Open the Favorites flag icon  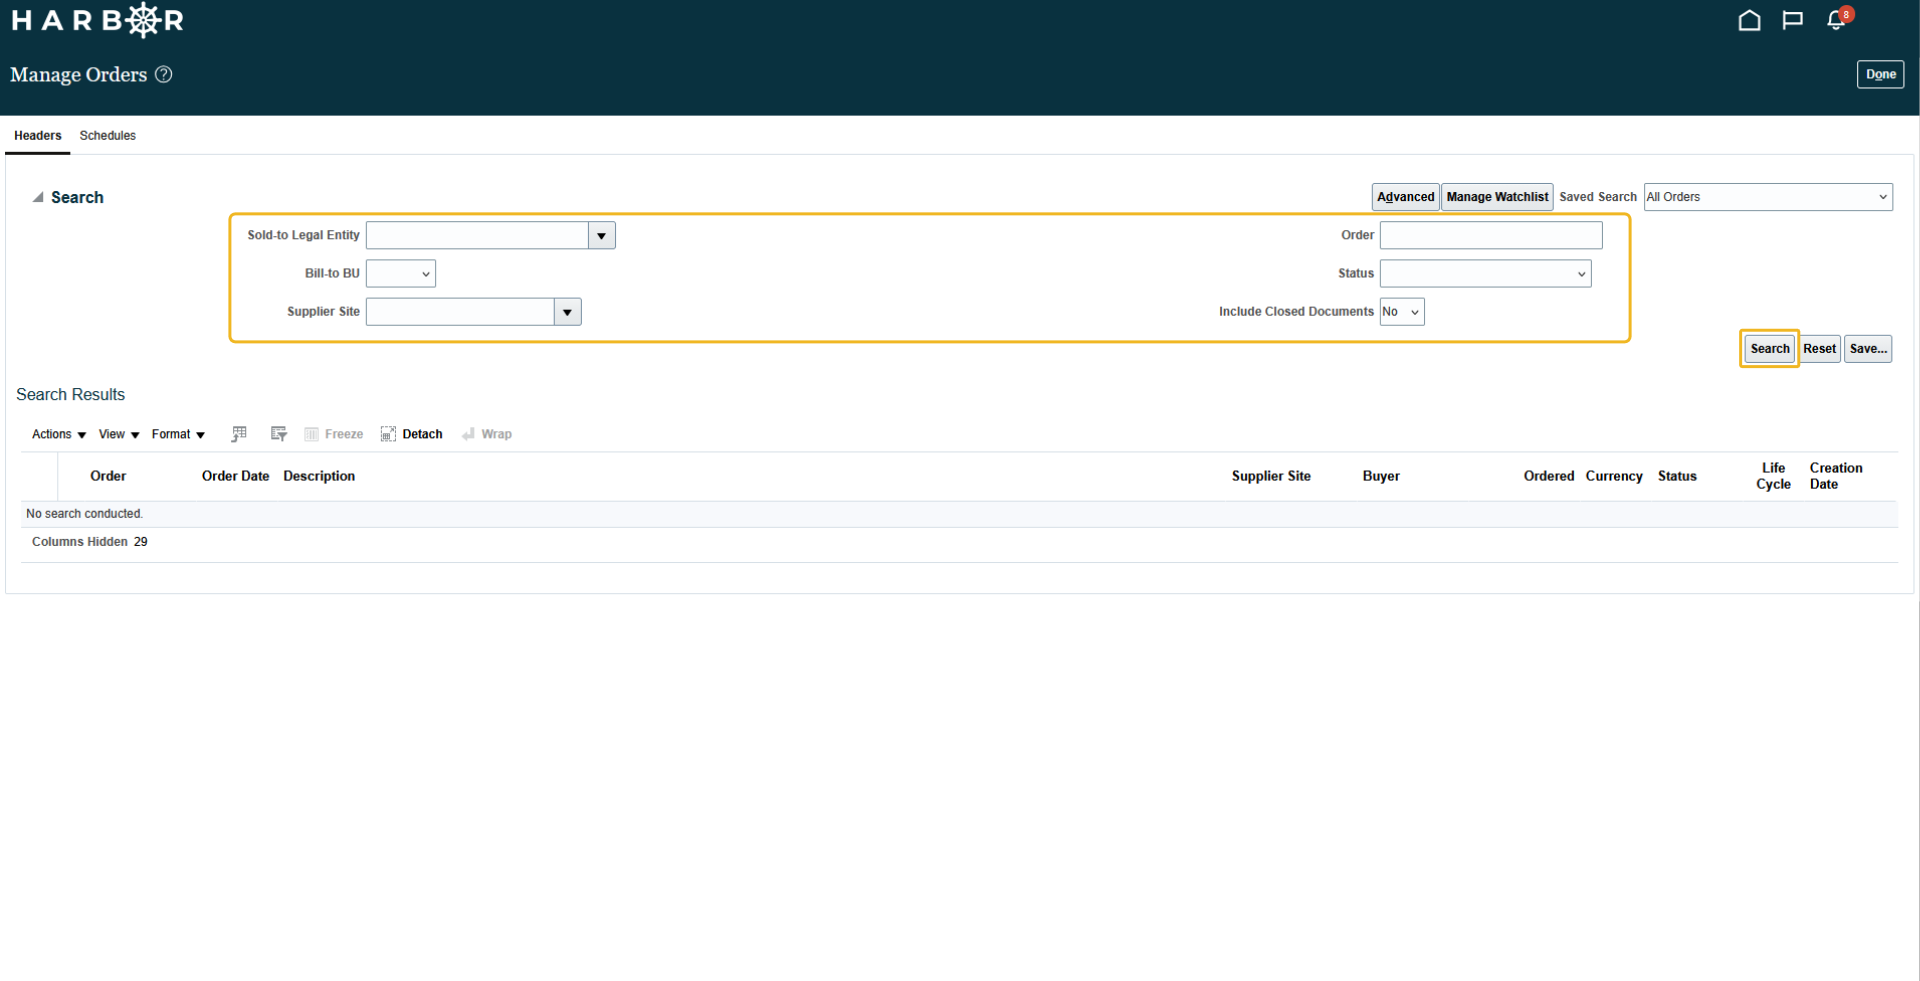(1792, 20)
